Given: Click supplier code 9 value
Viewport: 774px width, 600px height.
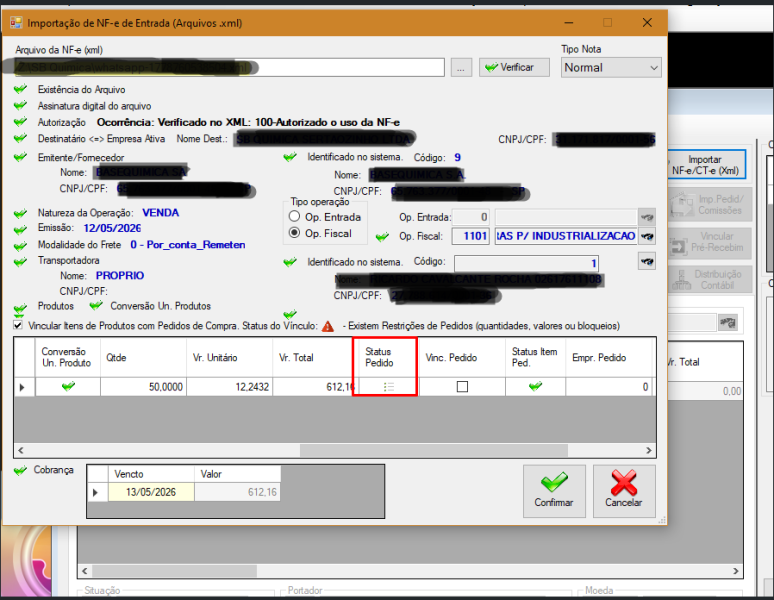Looking at the screenshot, I should (x=458, y=157).
